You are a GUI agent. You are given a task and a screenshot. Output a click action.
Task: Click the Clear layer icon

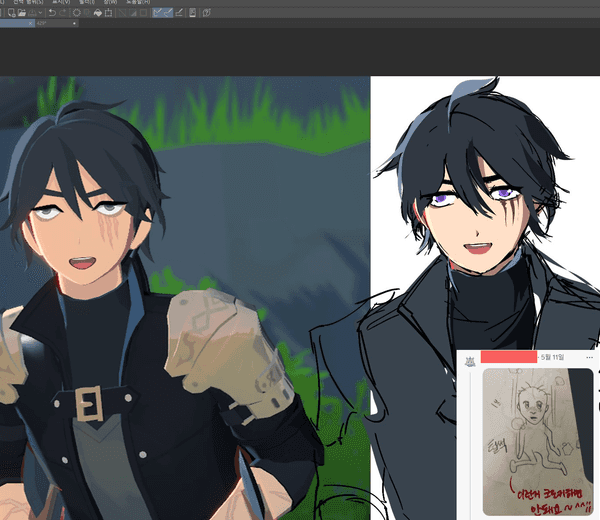point(77,14)
